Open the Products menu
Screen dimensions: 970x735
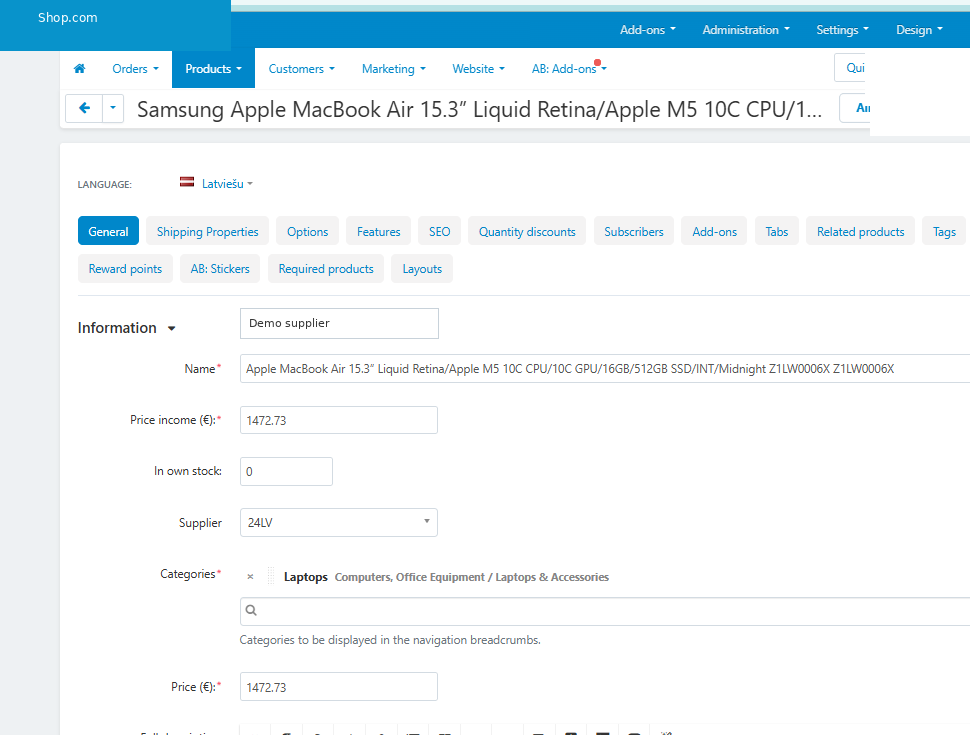pos(213,69)
